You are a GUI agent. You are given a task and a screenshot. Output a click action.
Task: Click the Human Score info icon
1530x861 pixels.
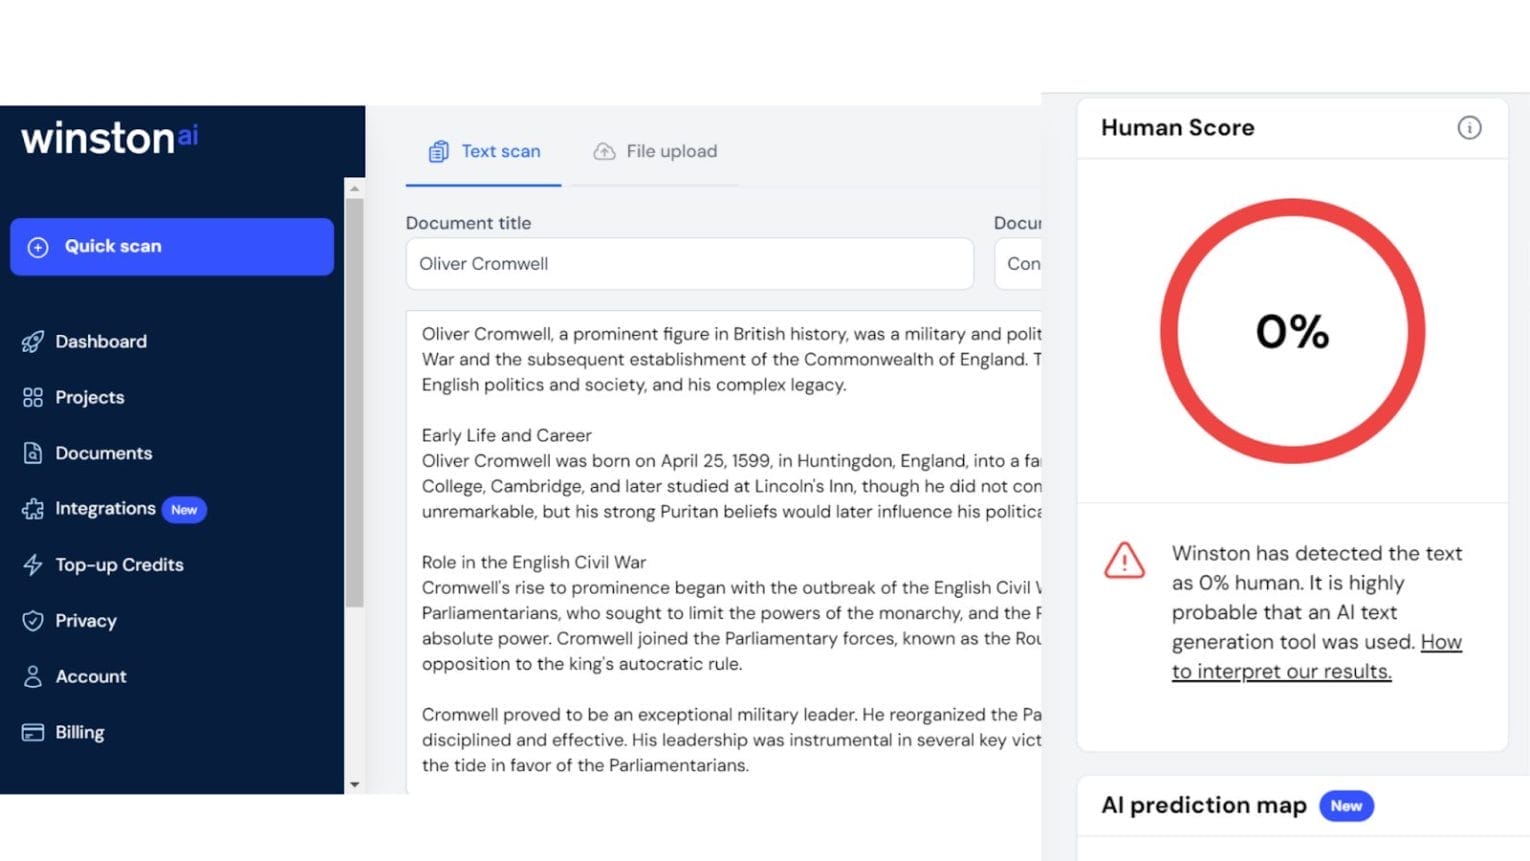(x=1469, y=127)
